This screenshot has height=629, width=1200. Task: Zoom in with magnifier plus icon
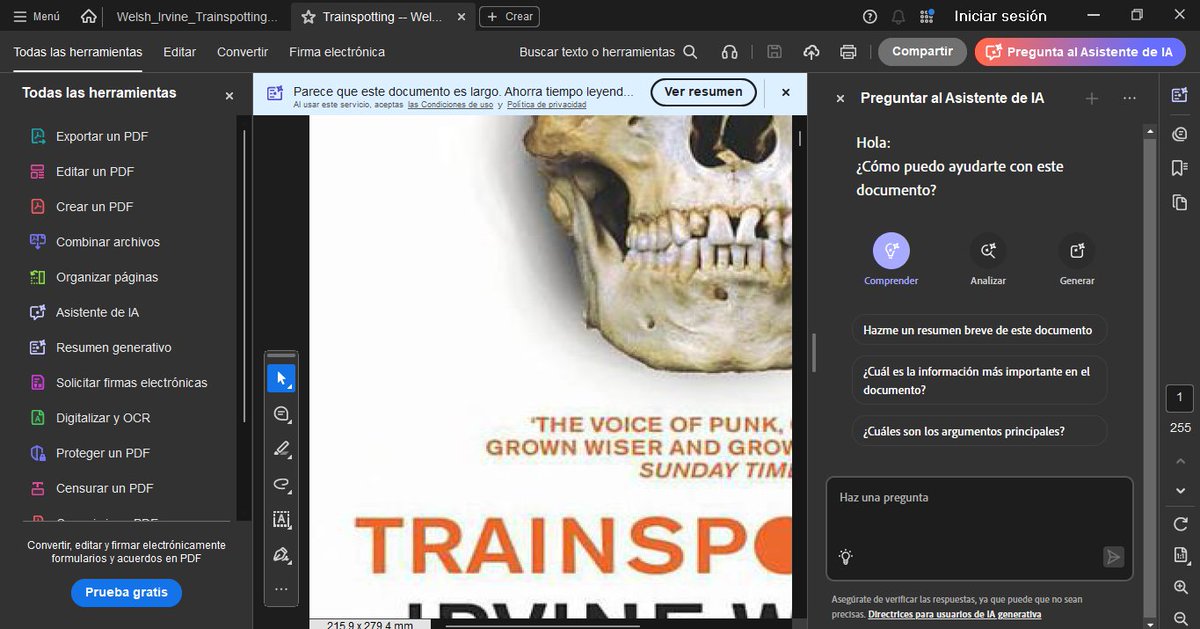tap(1181, 587)
